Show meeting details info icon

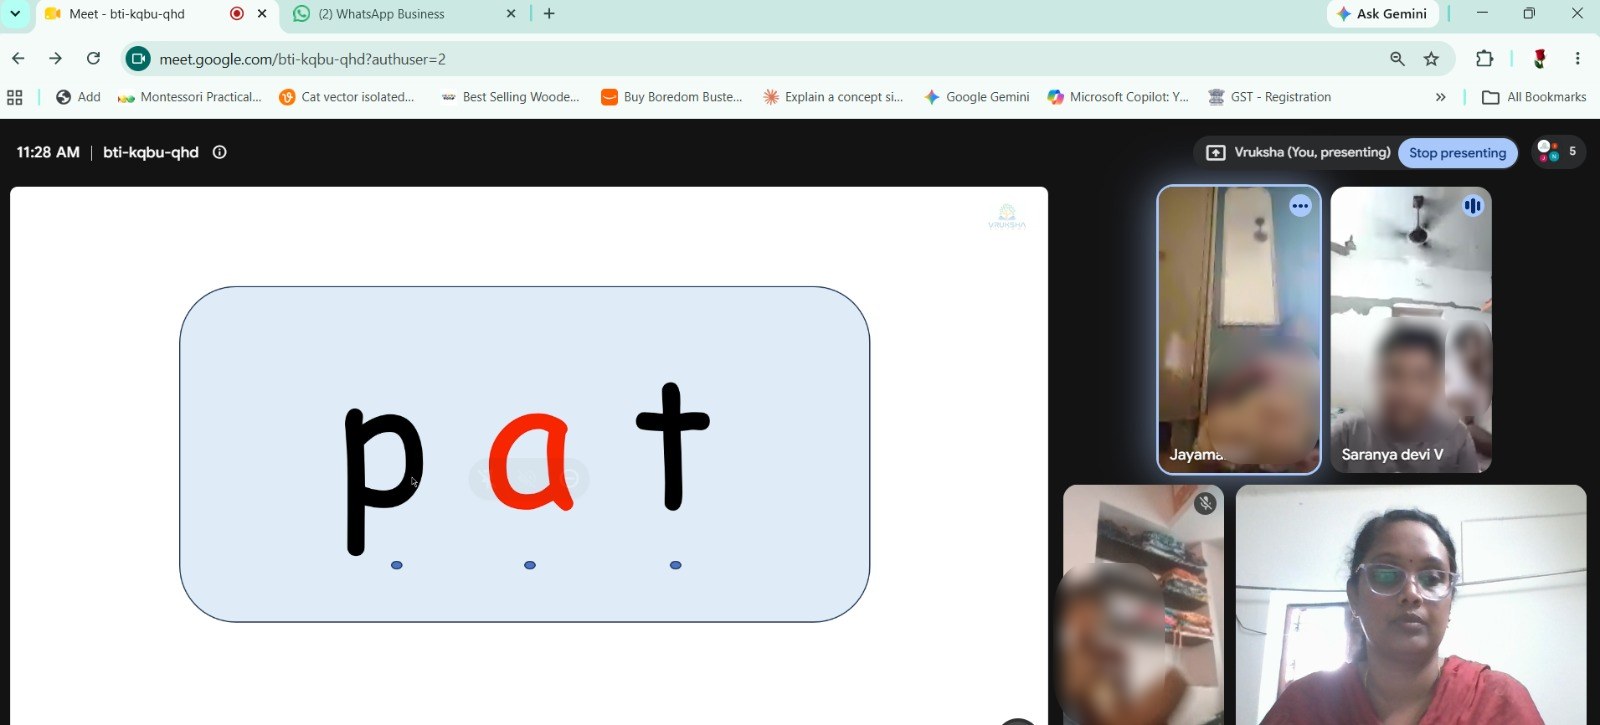(x=220, y=152)
